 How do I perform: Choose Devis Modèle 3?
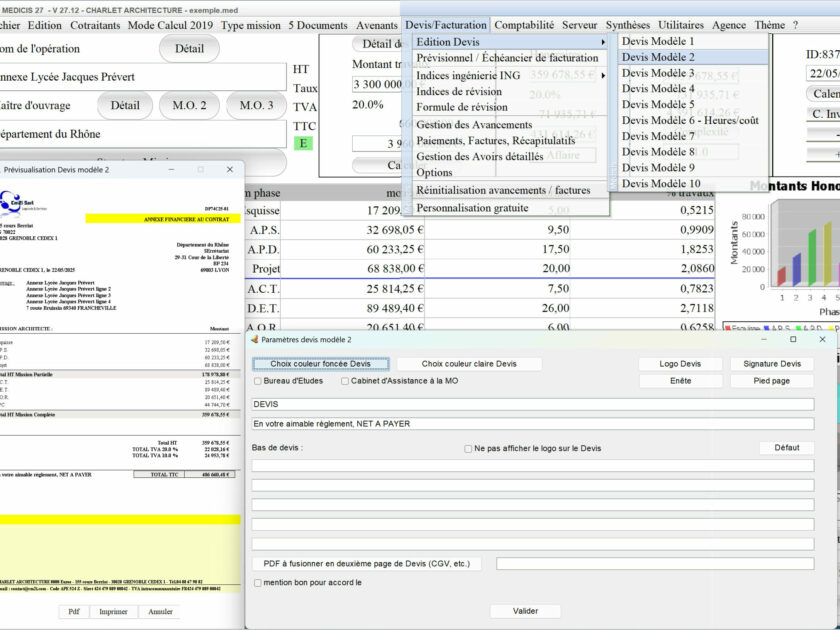[693, 73]
